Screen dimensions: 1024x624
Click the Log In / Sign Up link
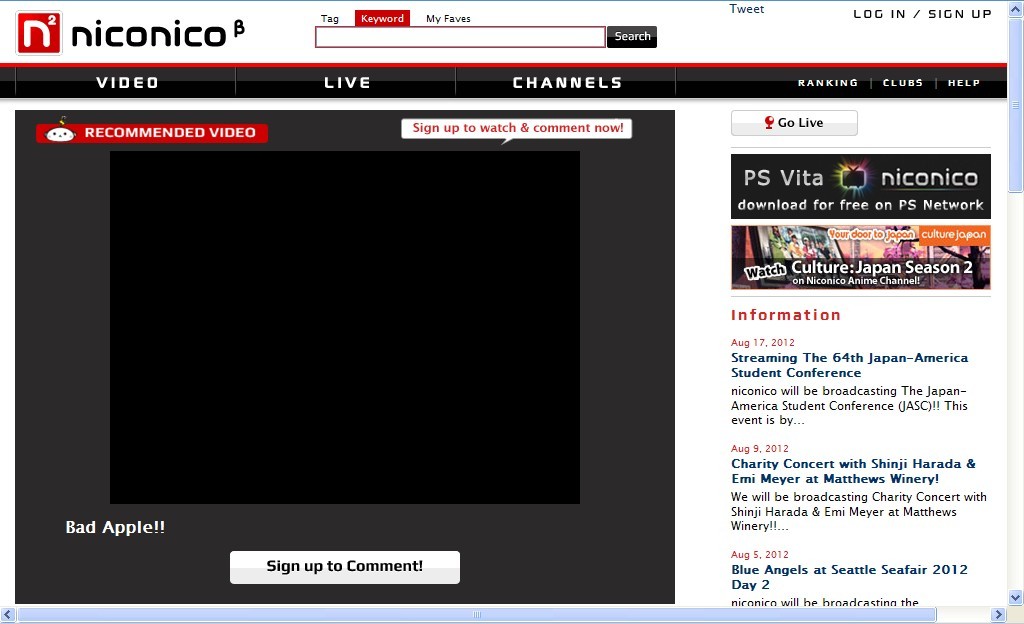[922, 14]
